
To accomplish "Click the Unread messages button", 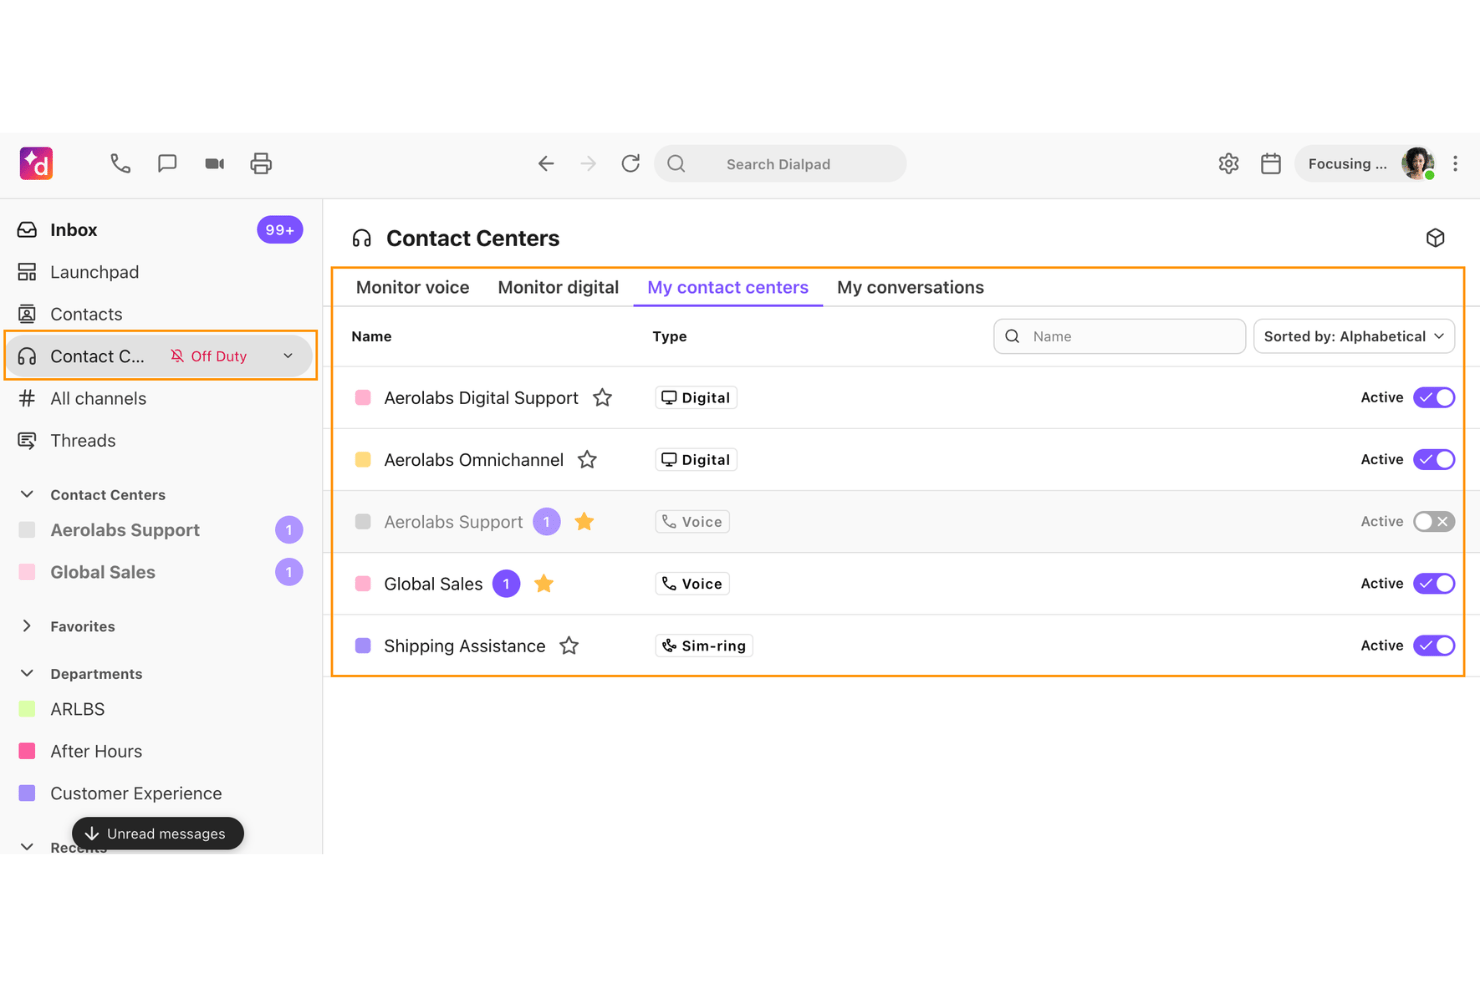I will coord(158,833).
